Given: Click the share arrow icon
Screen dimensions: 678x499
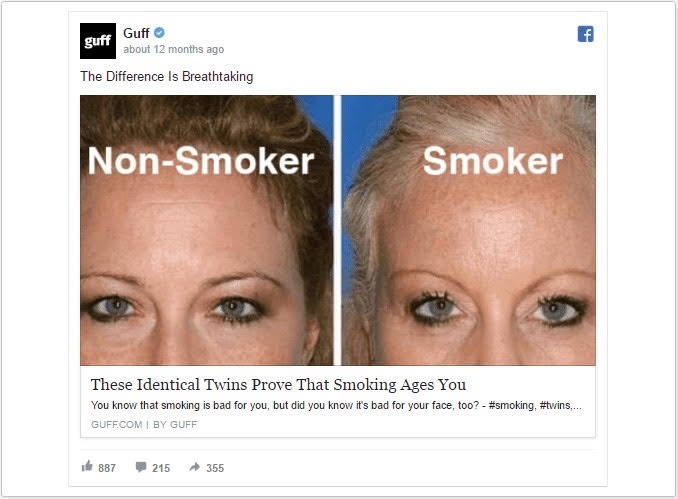Looking at the screenshot, I should (x=195, y=467).
